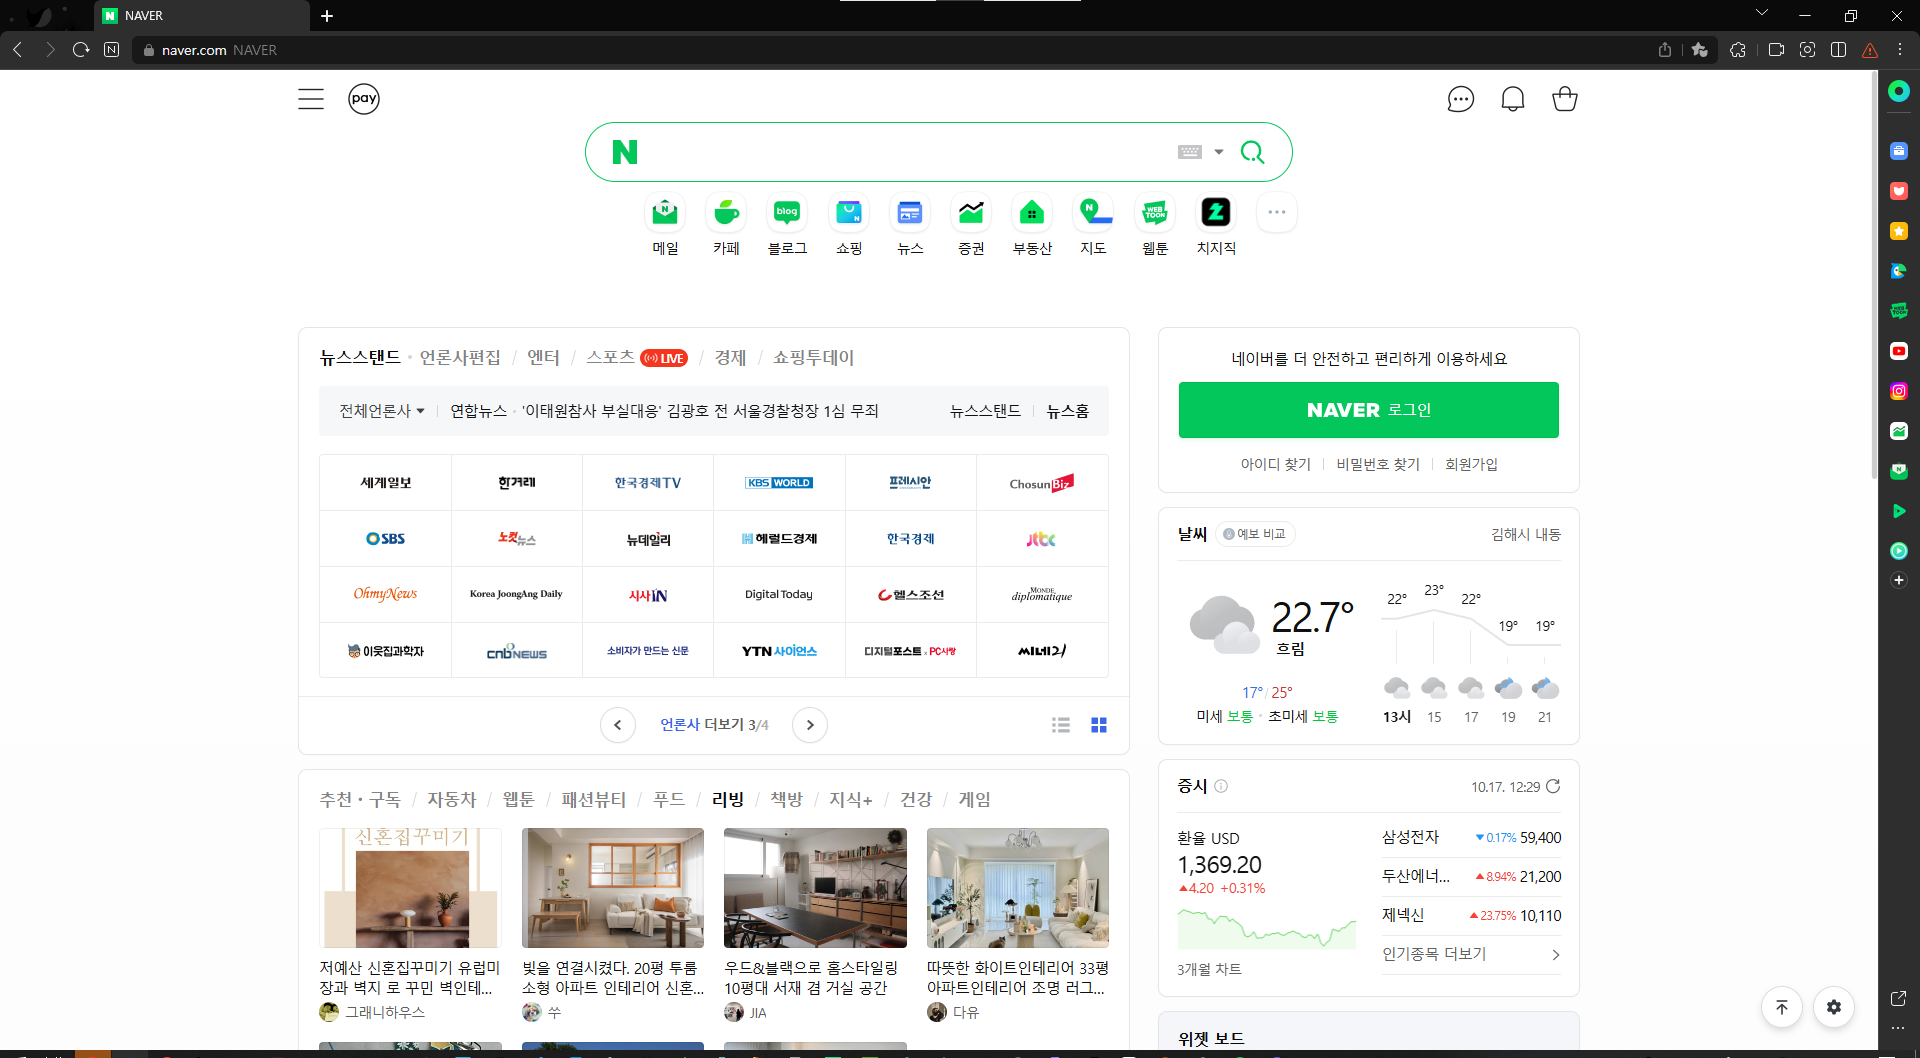Click 비밀번호 찾기 link
Viewport: 1920px width, 1058px height.
tap(1378, 464)
